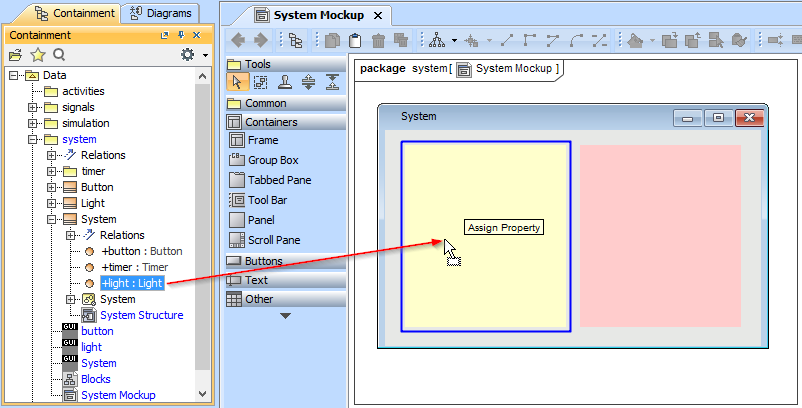Select the '+timer : Timer' property
This screenshot has height=408, width=802.
[135, 267]
